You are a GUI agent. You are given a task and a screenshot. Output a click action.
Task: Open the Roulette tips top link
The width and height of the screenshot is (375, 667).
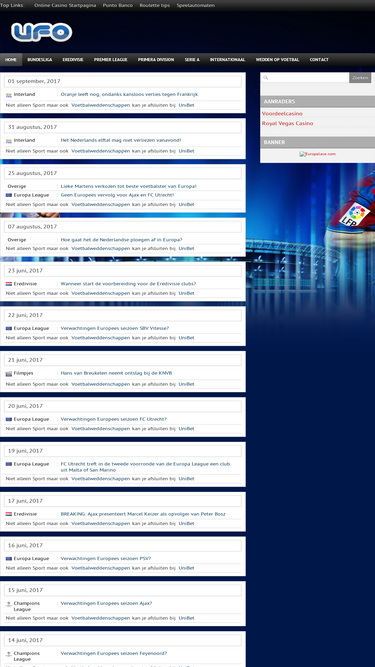point(155,6)
